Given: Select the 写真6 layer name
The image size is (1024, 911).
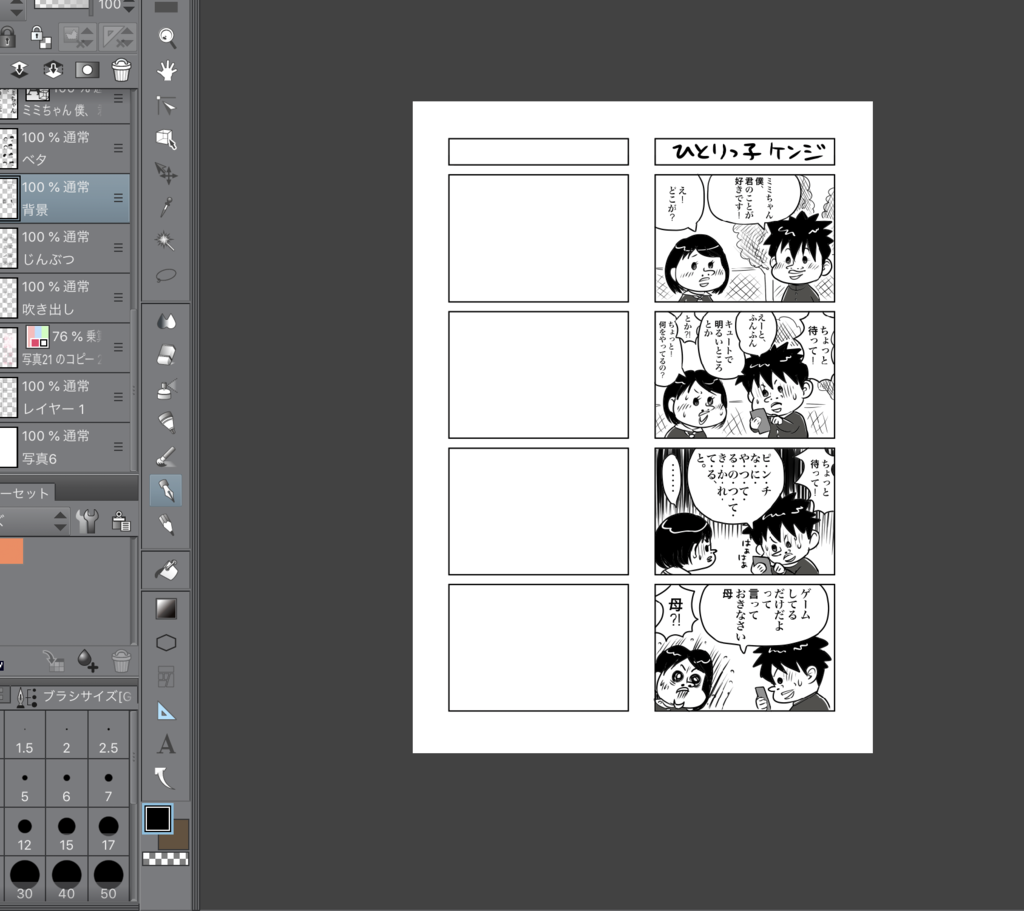Looking at the screenshot, I should (40, 458).
